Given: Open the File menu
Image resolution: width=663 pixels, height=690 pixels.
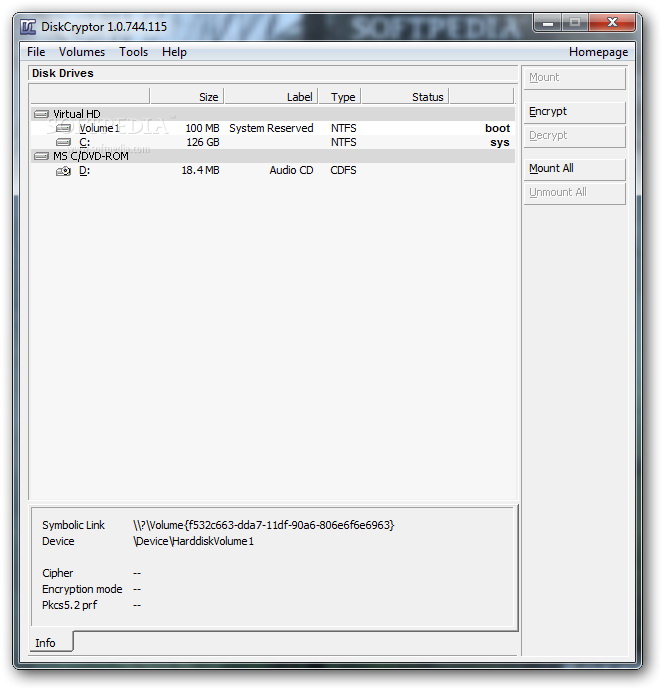Looking at the screenshot, I should point(36,52).
